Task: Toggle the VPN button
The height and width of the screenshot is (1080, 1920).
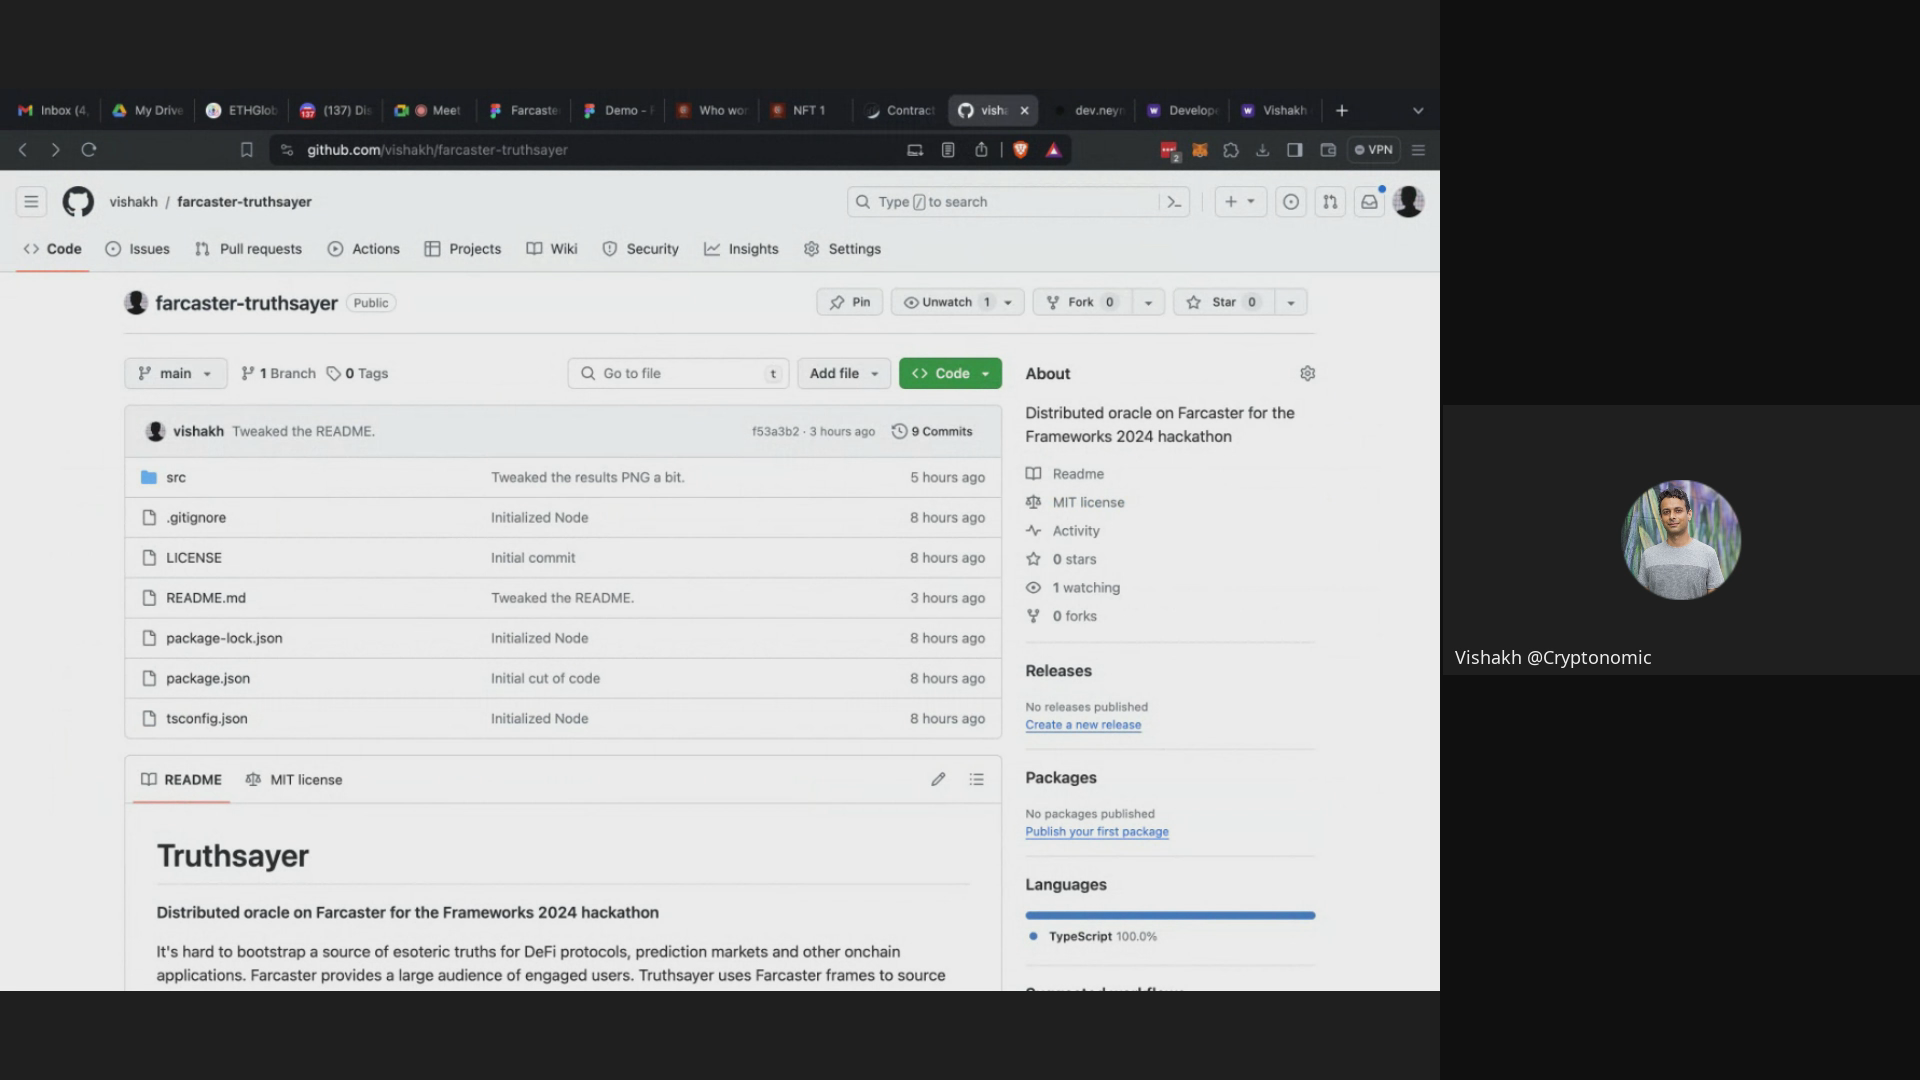Action: click(x=1373, y=150)
